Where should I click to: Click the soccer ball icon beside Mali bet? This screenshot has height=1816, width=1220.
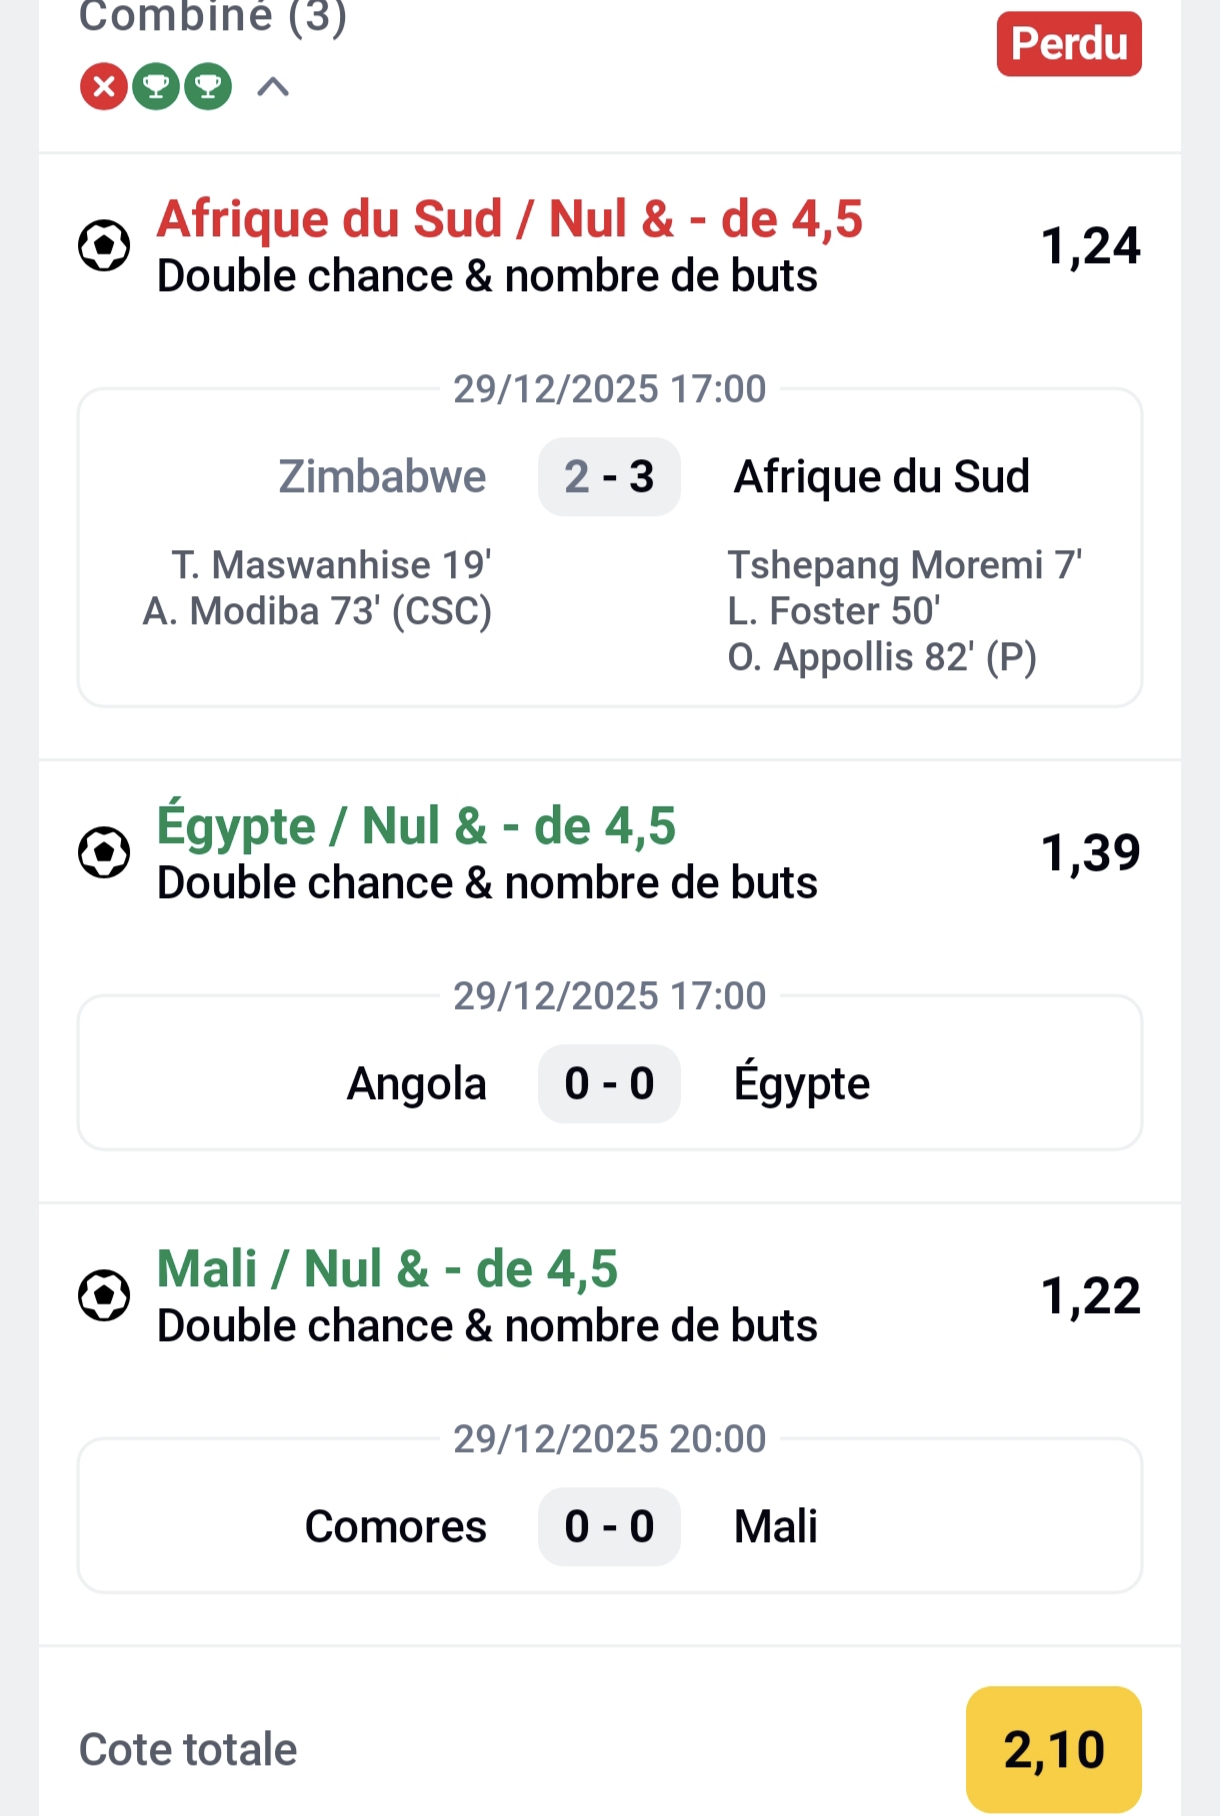click(104, 1296)
